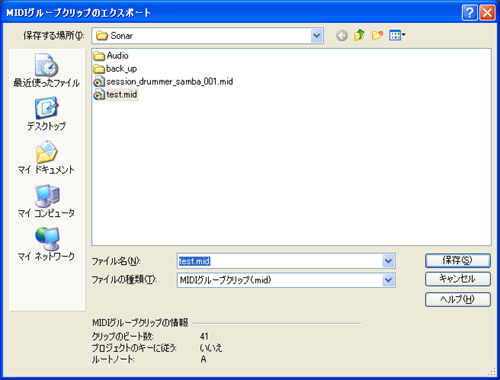Open My Computer (マイ コンピュータ) location
Screen dimensions: 500x380
[x=47, y=201]
